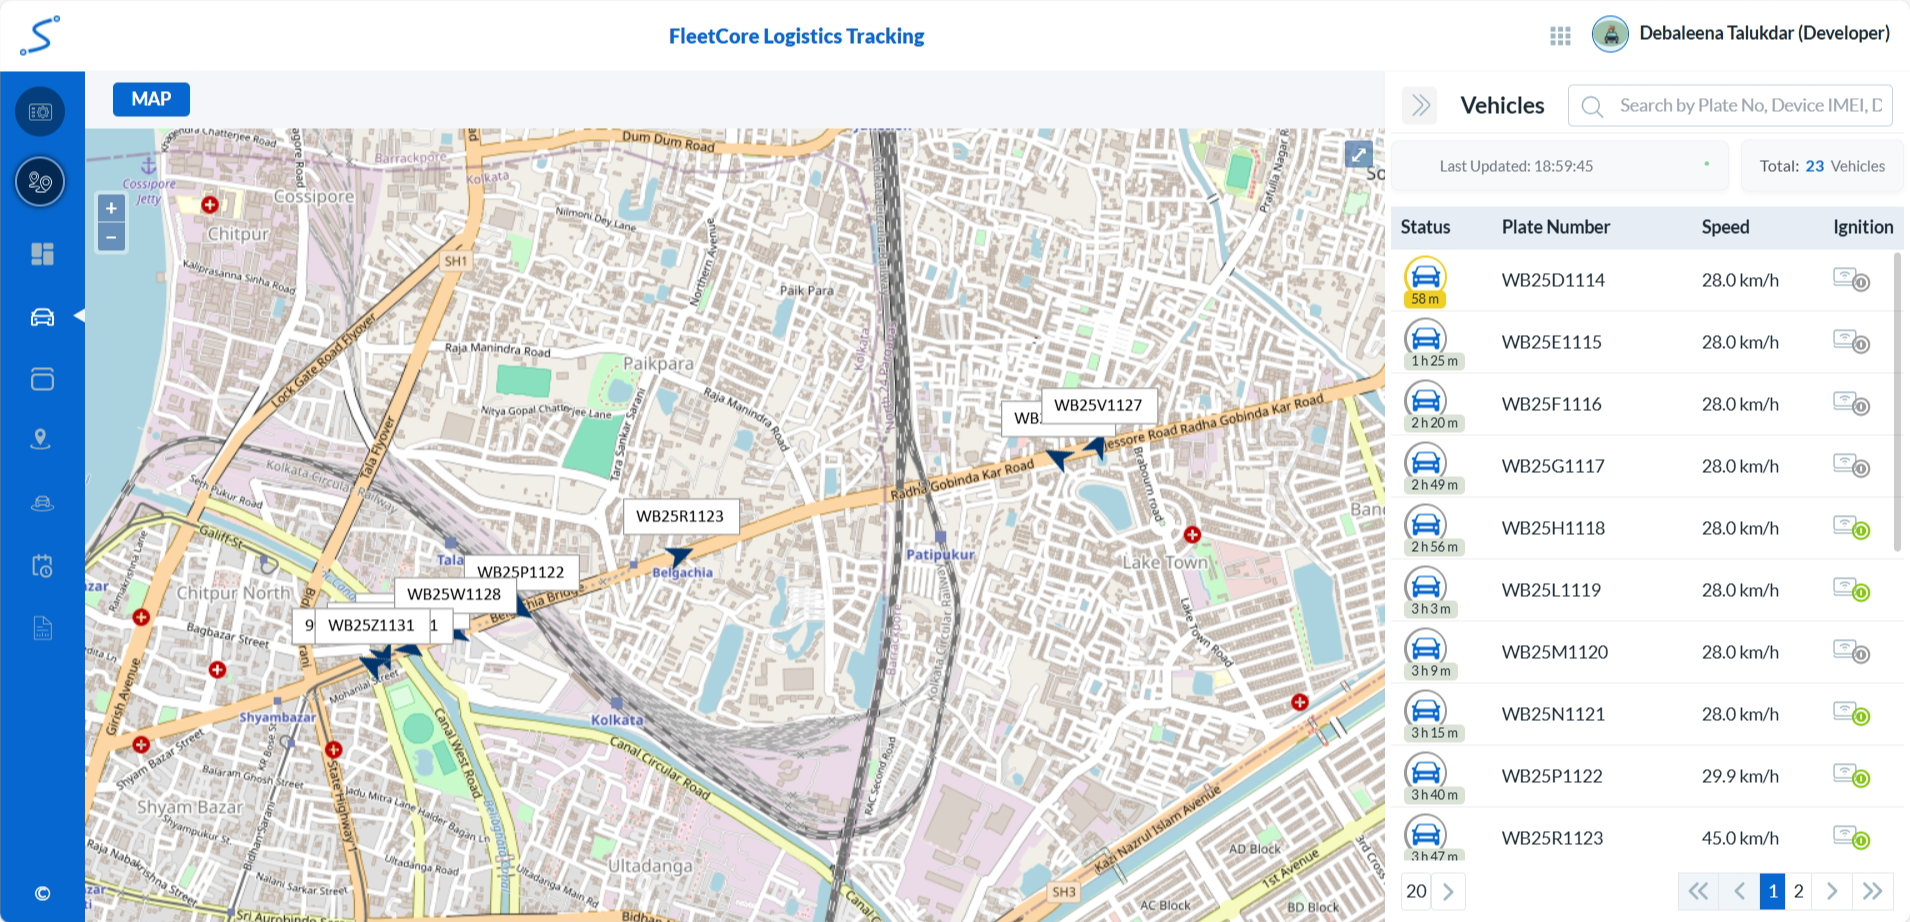Select the Geofence location pin in sidebar
The width and height of the screenshot is (1910, 922).
40,439
